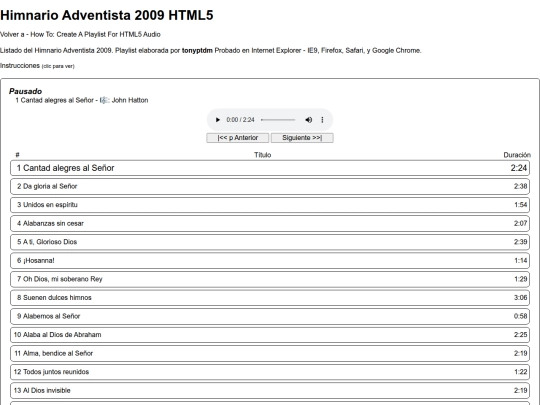Viewport: 540px width, 405px height.
Task: Expand the Instrucciones section
Action: 37,66
